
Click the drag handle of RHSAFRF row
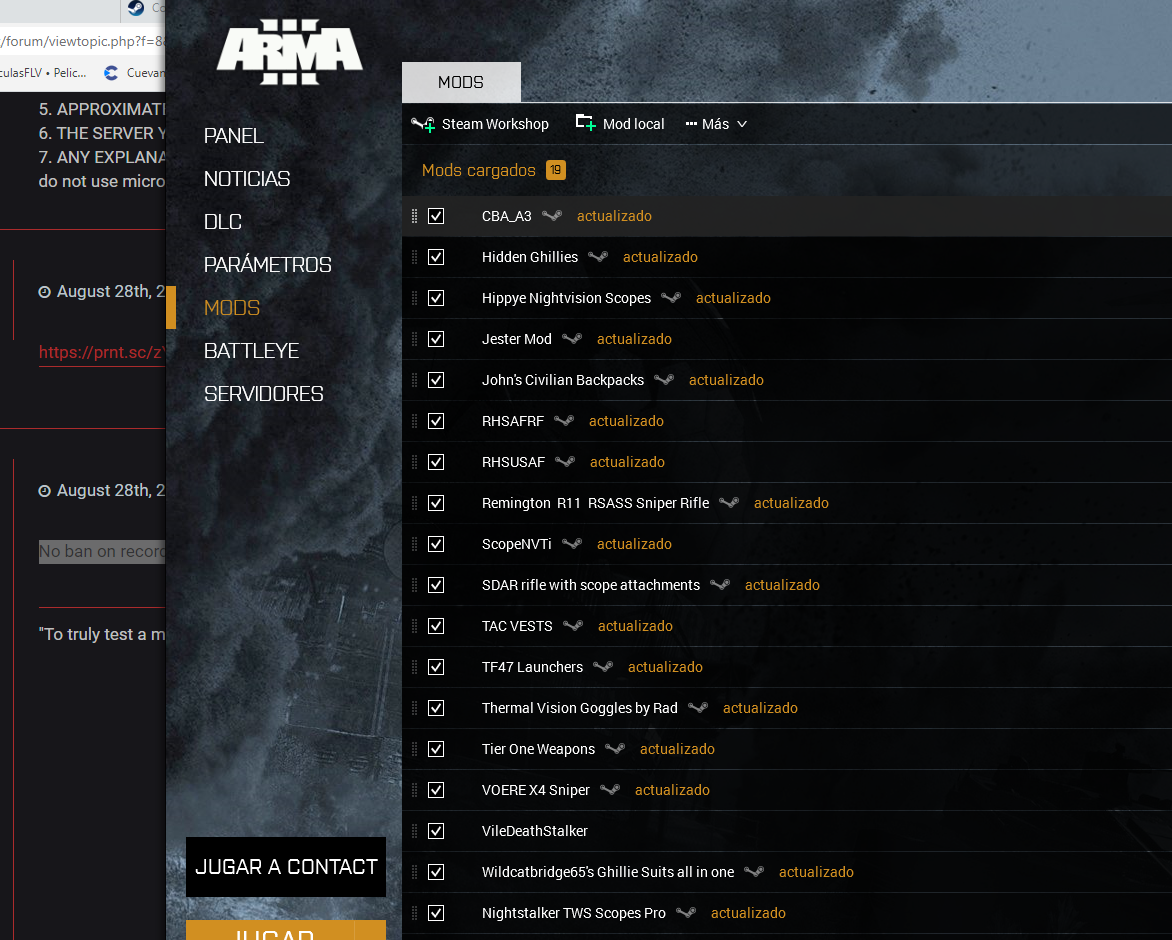415,421
